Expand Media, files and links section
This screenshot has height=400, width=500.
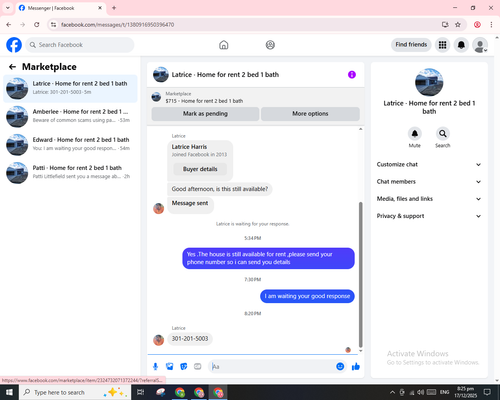(429, 199)
